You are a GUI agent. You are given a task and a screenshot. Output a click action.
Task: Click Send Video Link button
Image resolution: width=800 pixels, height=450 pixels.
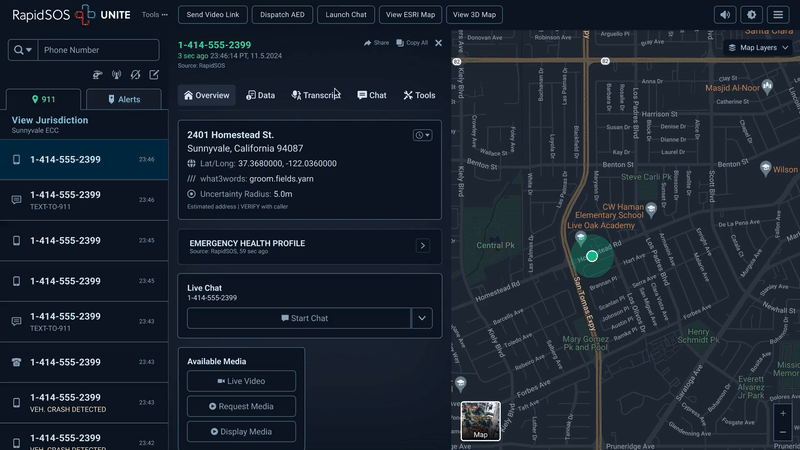point(213,15)
